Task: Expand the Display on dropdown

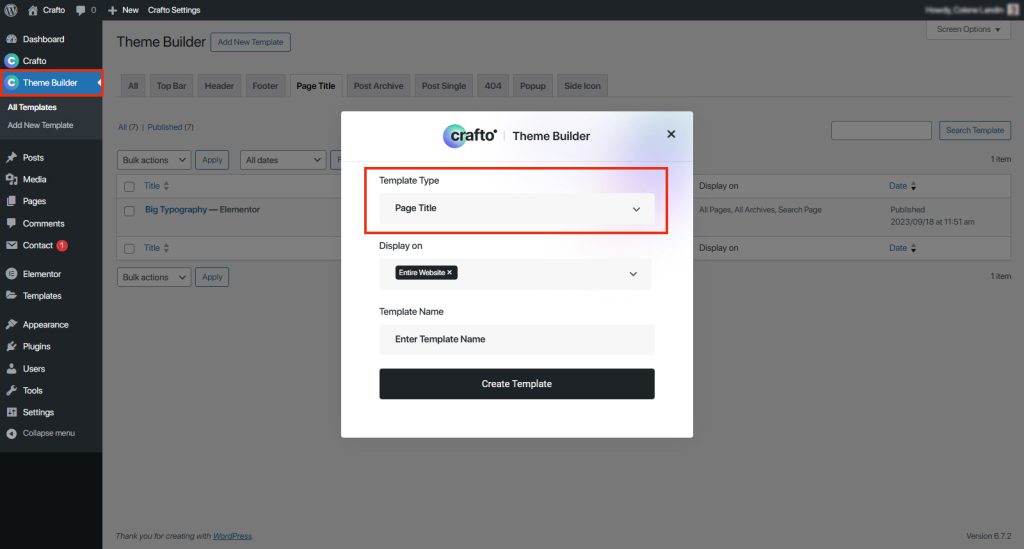Action: tap(633, 274)
